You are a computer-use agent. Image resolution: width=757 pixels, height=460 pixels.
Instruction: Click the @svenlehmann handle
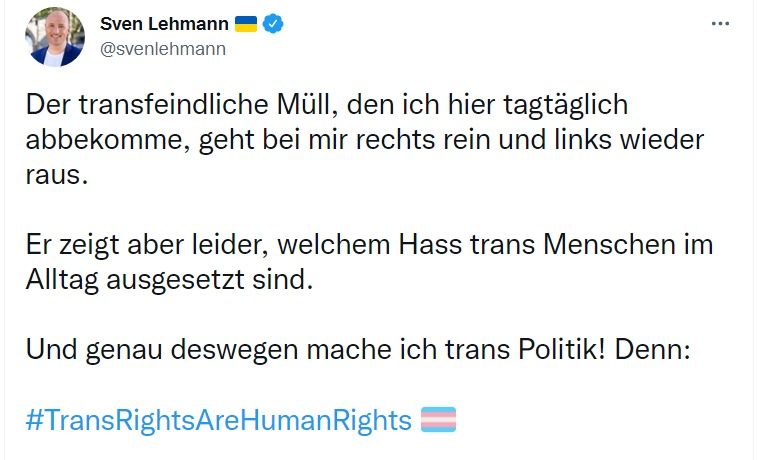coord(163,49)
